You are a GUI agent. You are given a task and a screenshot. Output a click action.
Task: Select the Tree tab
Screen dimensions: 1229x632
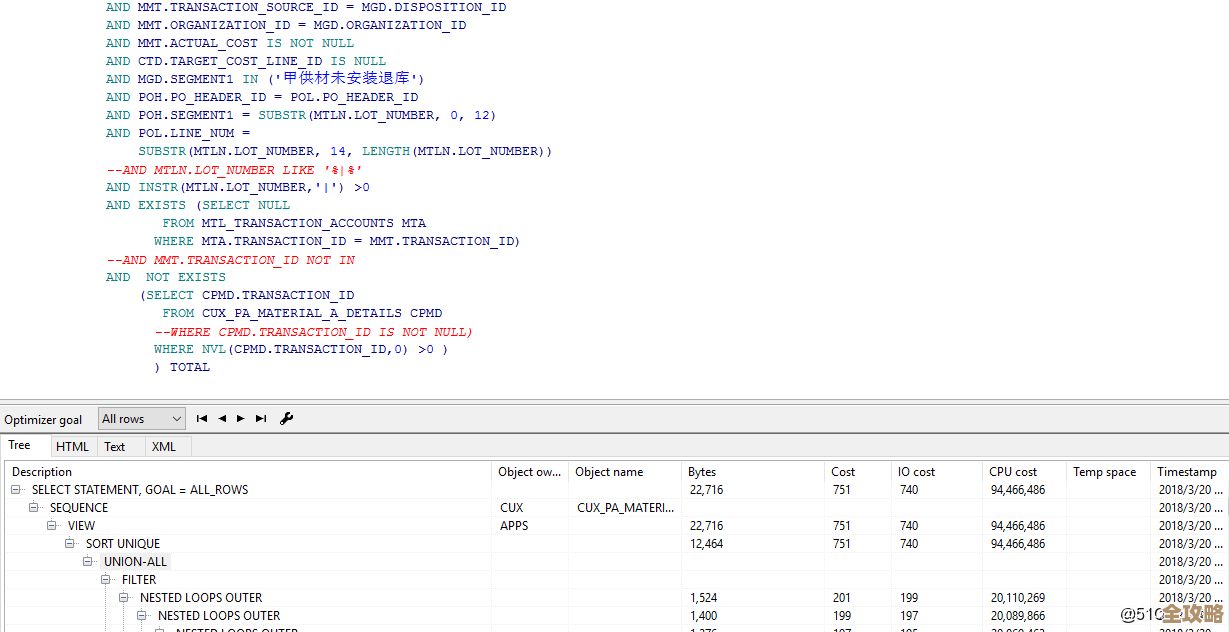pyautogui.click(x=20, y=446)
